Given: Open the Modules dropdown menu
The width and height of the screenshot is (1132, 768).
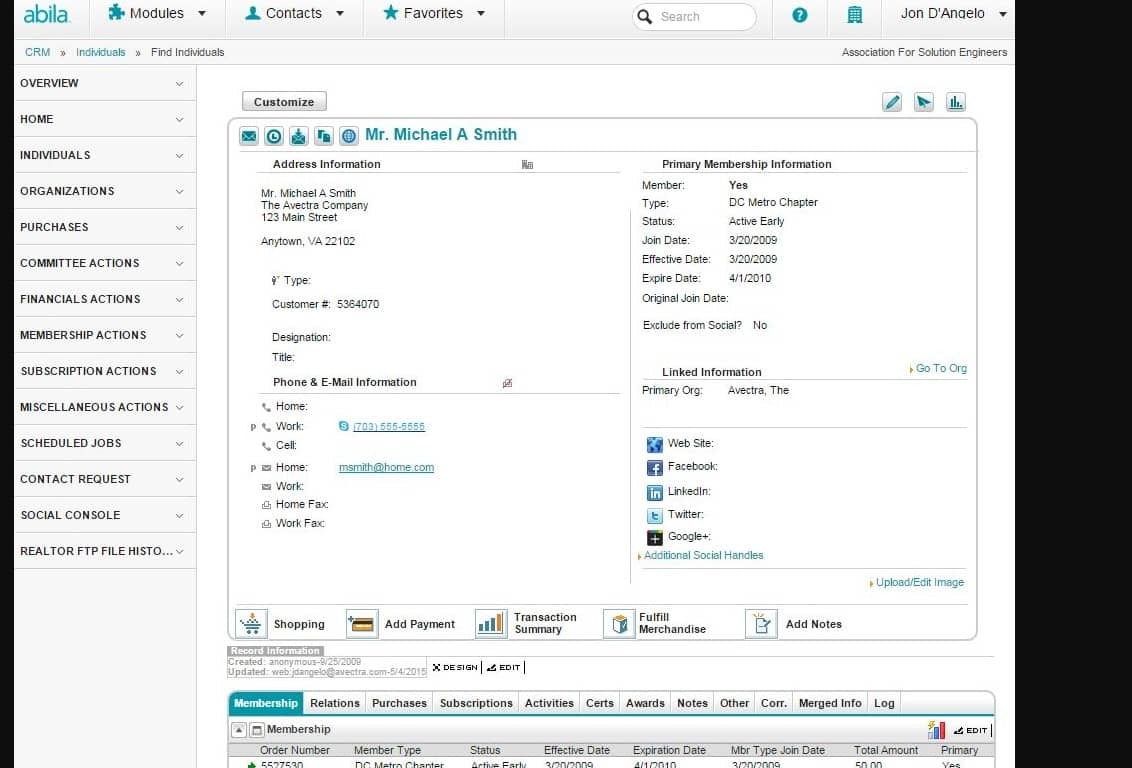Looking at the screenshot, I should (x=157, y=14).
